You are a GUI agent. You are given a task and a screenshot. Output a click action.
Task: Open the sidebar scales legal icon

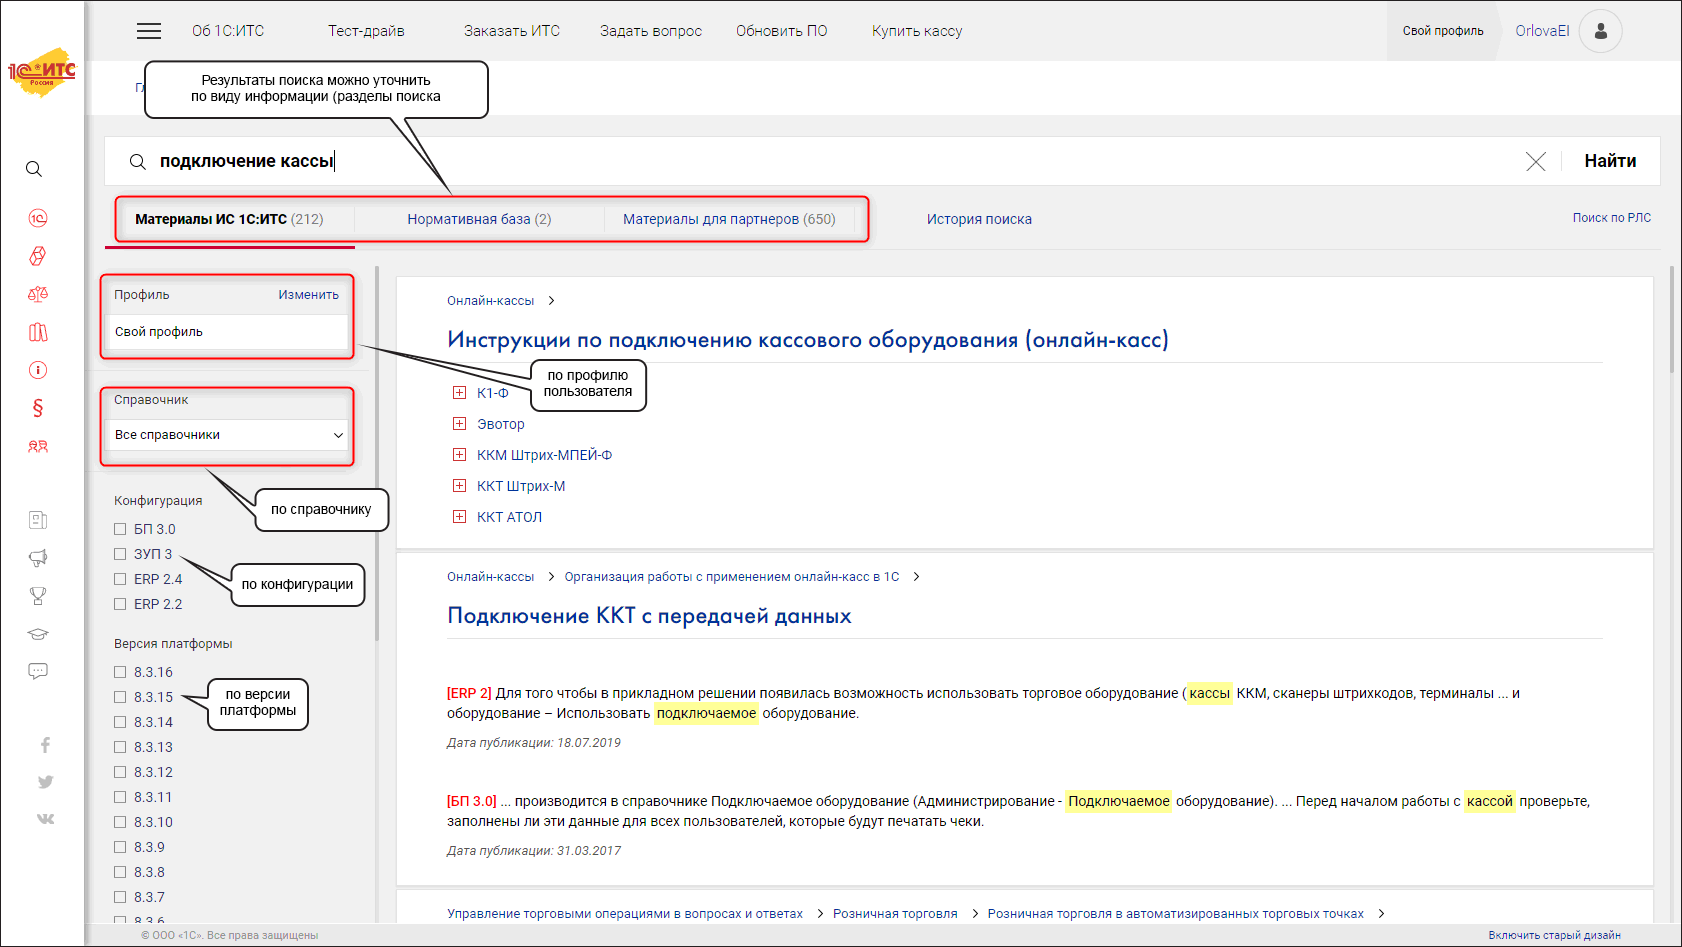pos(38,294)
